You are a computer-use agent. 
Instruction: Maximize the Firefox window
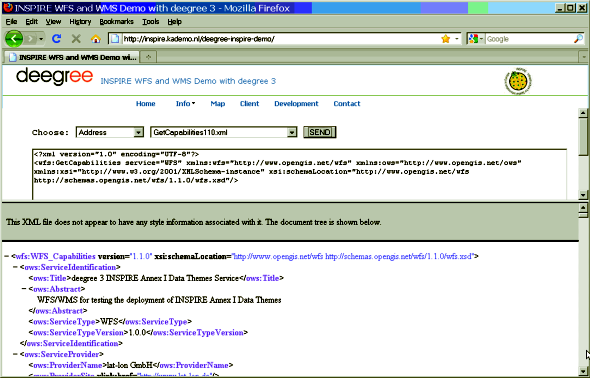click(x=570, y=8)
